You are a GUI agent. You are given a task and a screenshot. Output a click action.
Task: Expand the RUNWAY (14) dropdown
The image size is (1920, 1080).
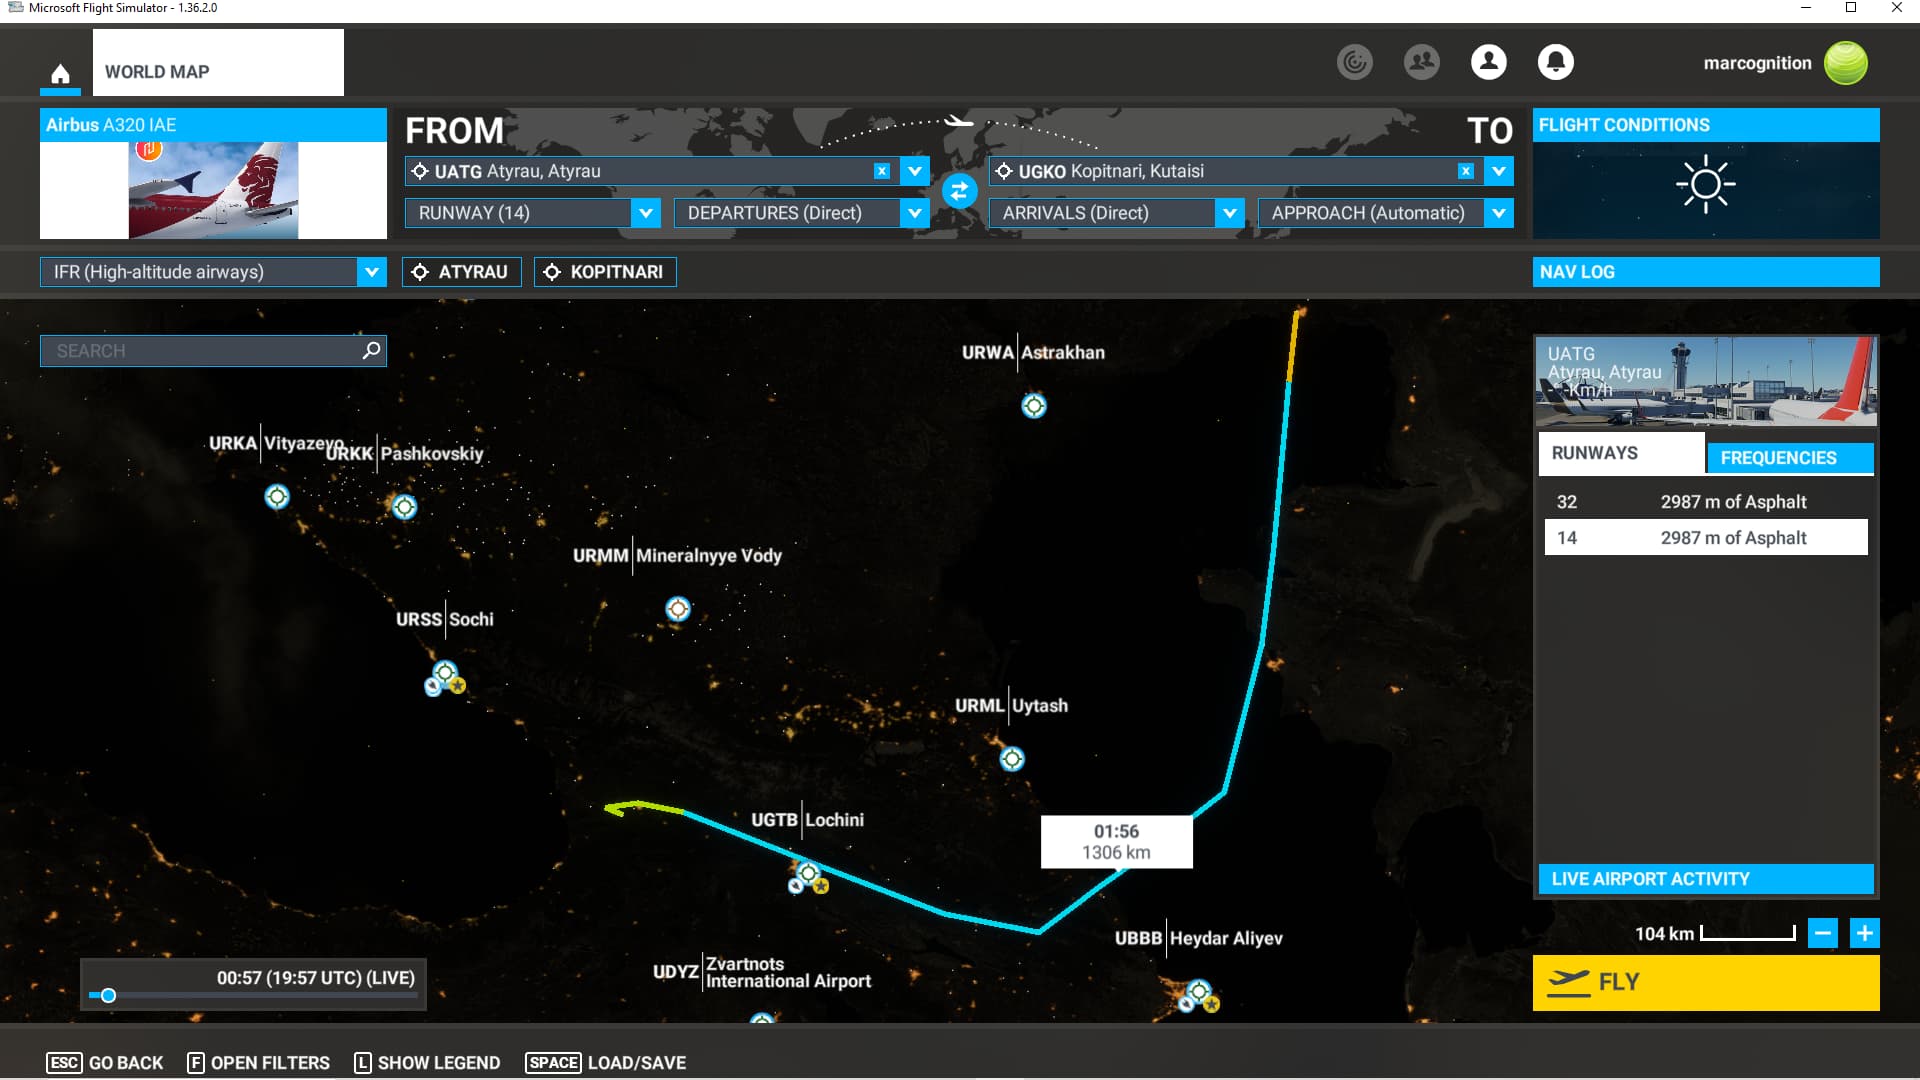[x=645, y=213]
